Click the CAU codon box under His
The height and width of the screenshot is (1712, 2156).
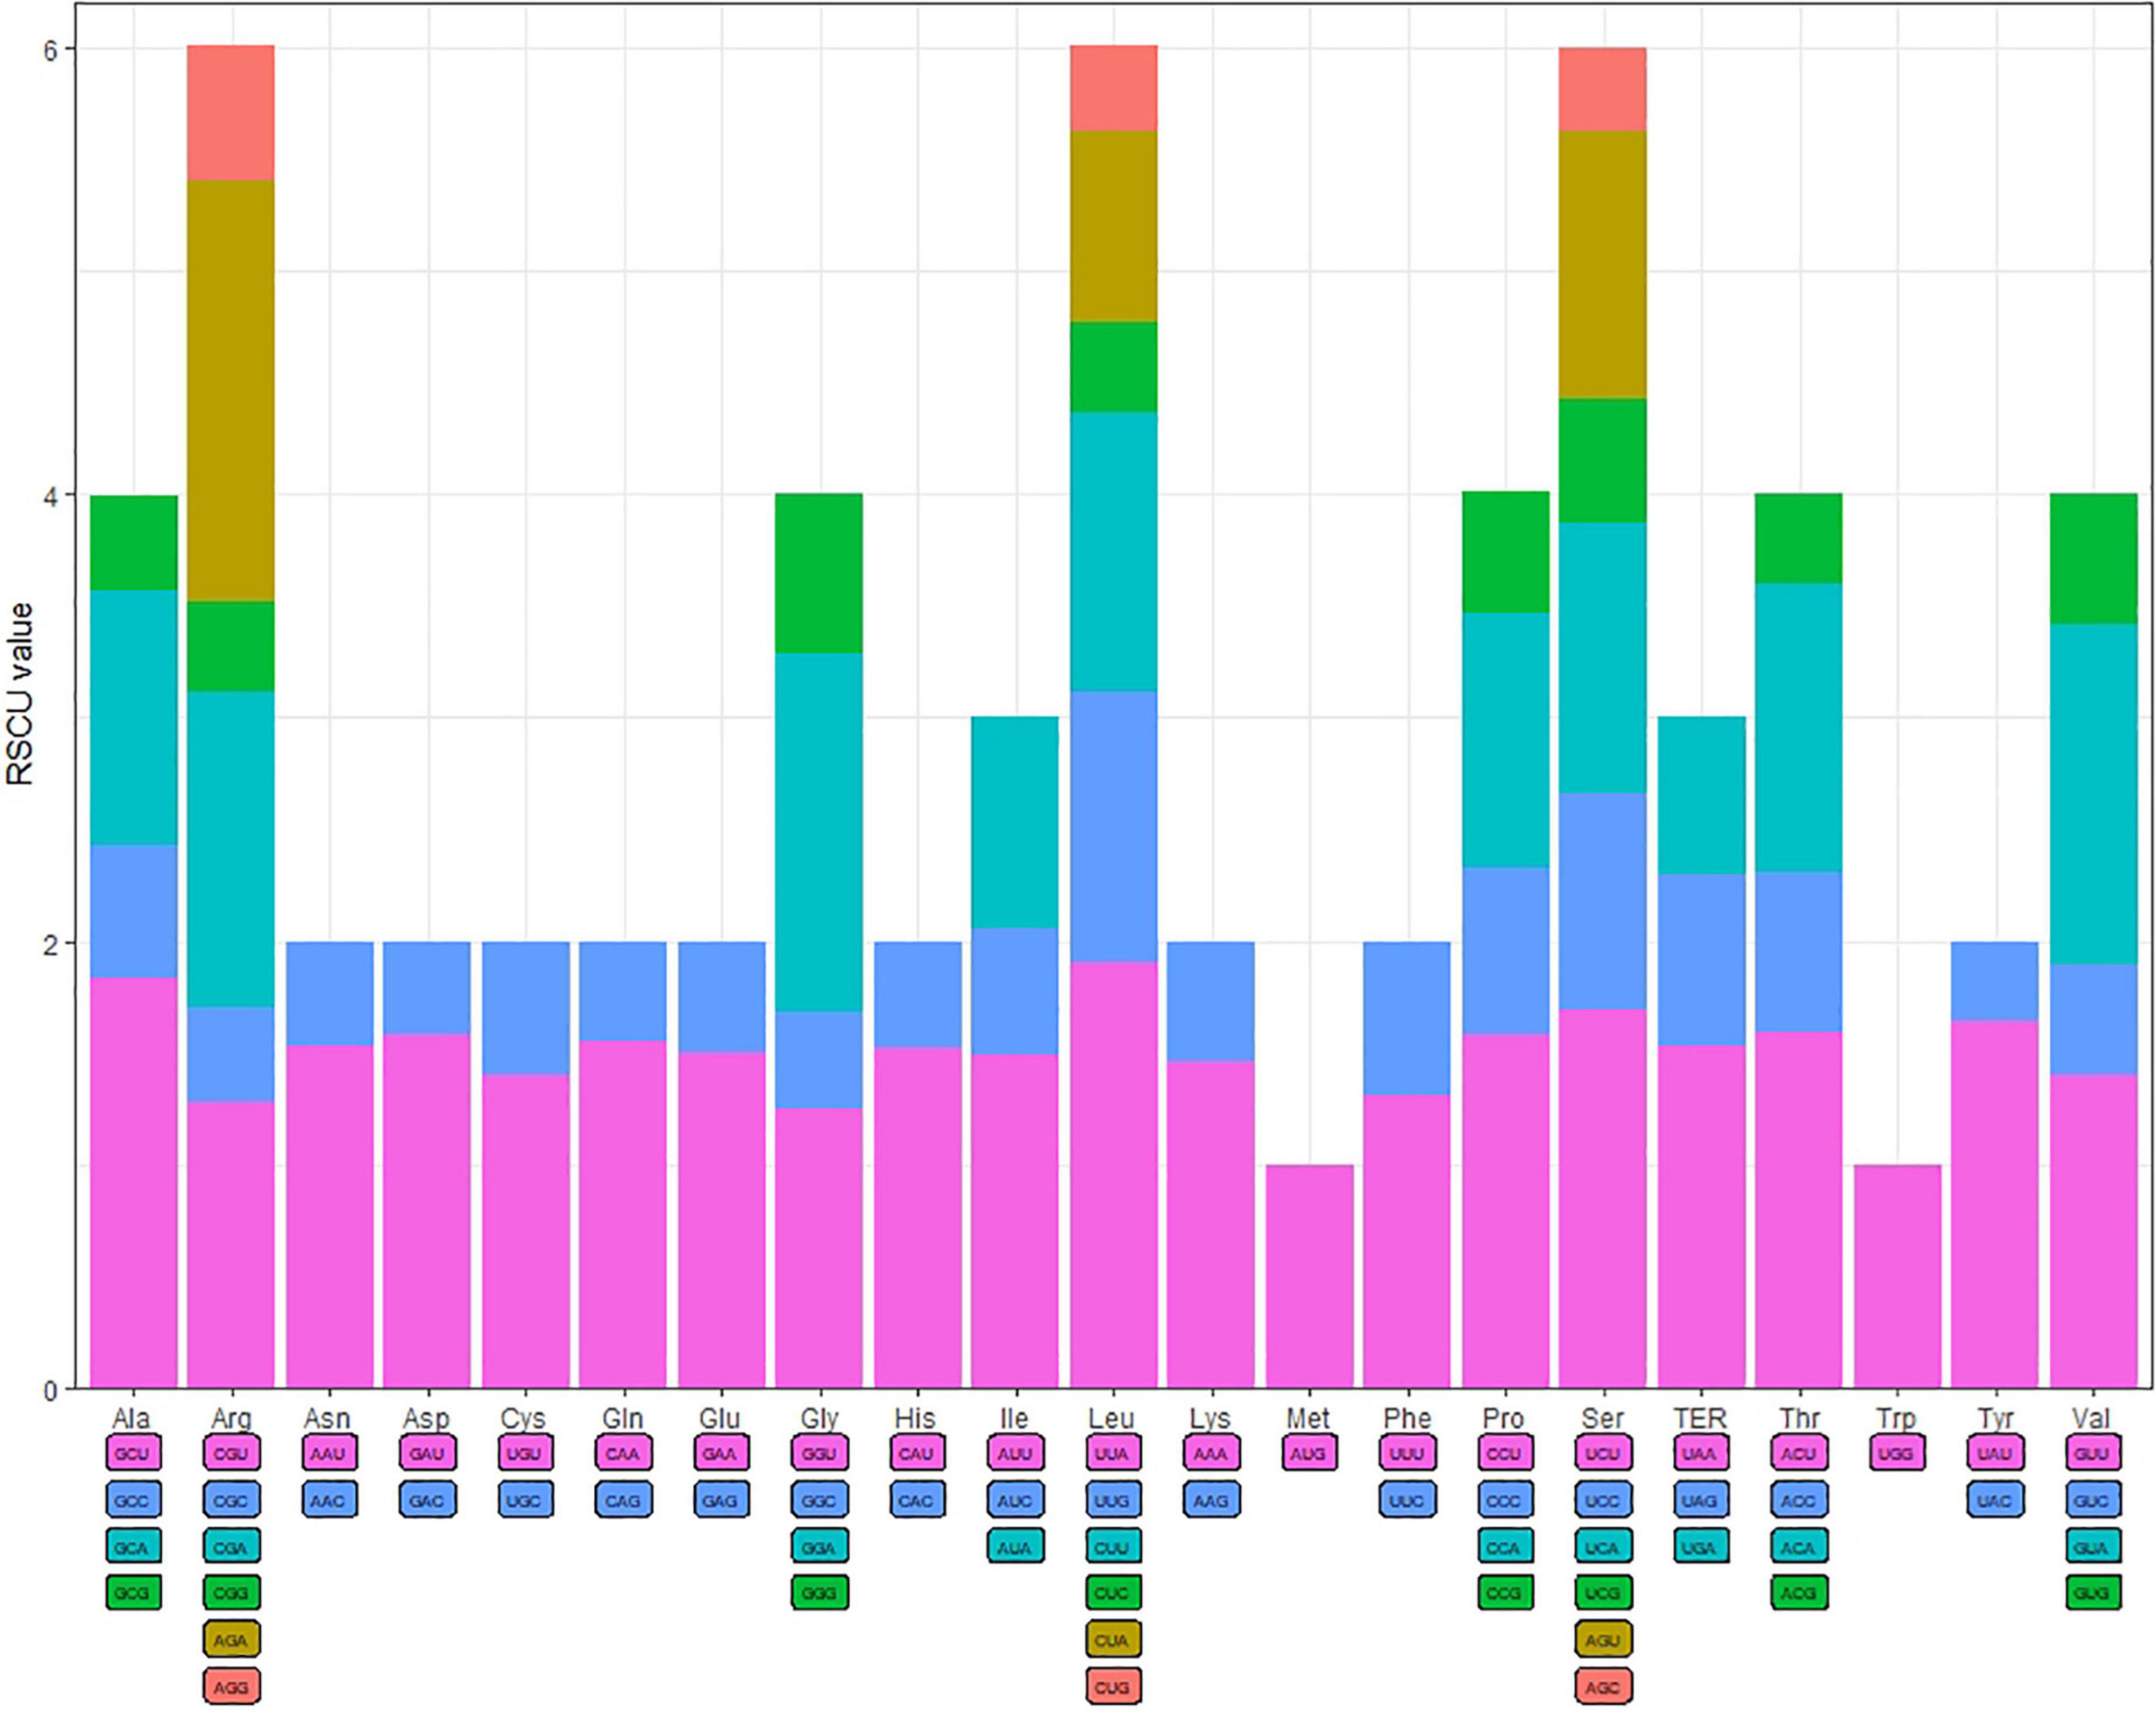click(x=917, y=1453)
